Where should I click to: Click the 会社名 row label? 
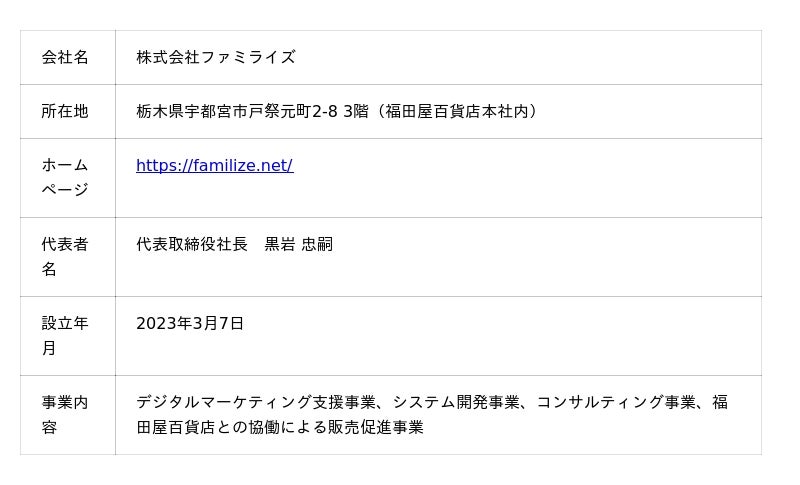coord(65,57)
